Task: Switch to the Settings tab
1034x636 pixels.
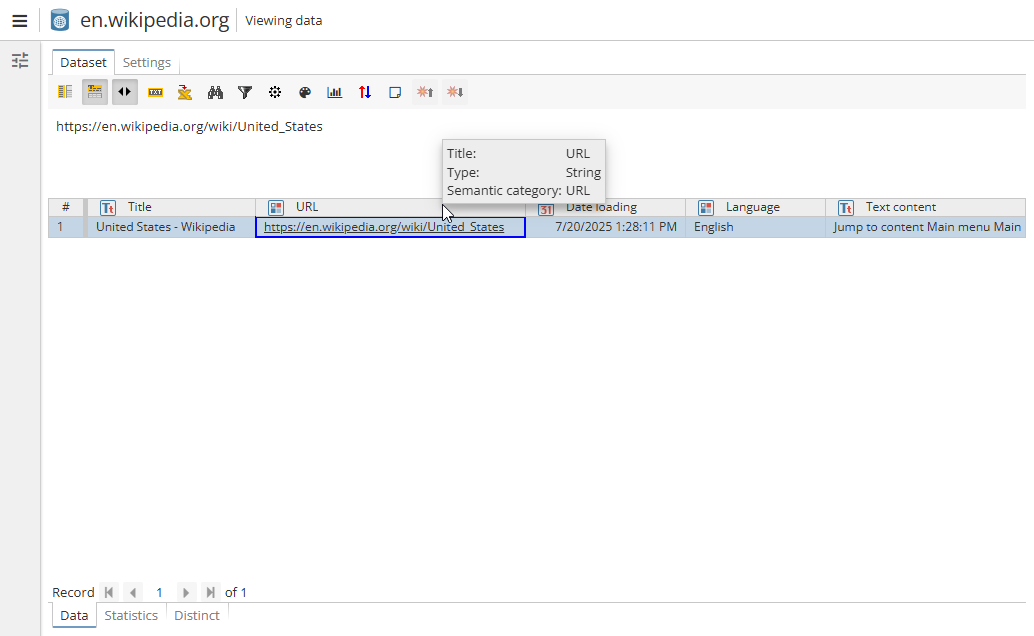Action: coord(147,62)
